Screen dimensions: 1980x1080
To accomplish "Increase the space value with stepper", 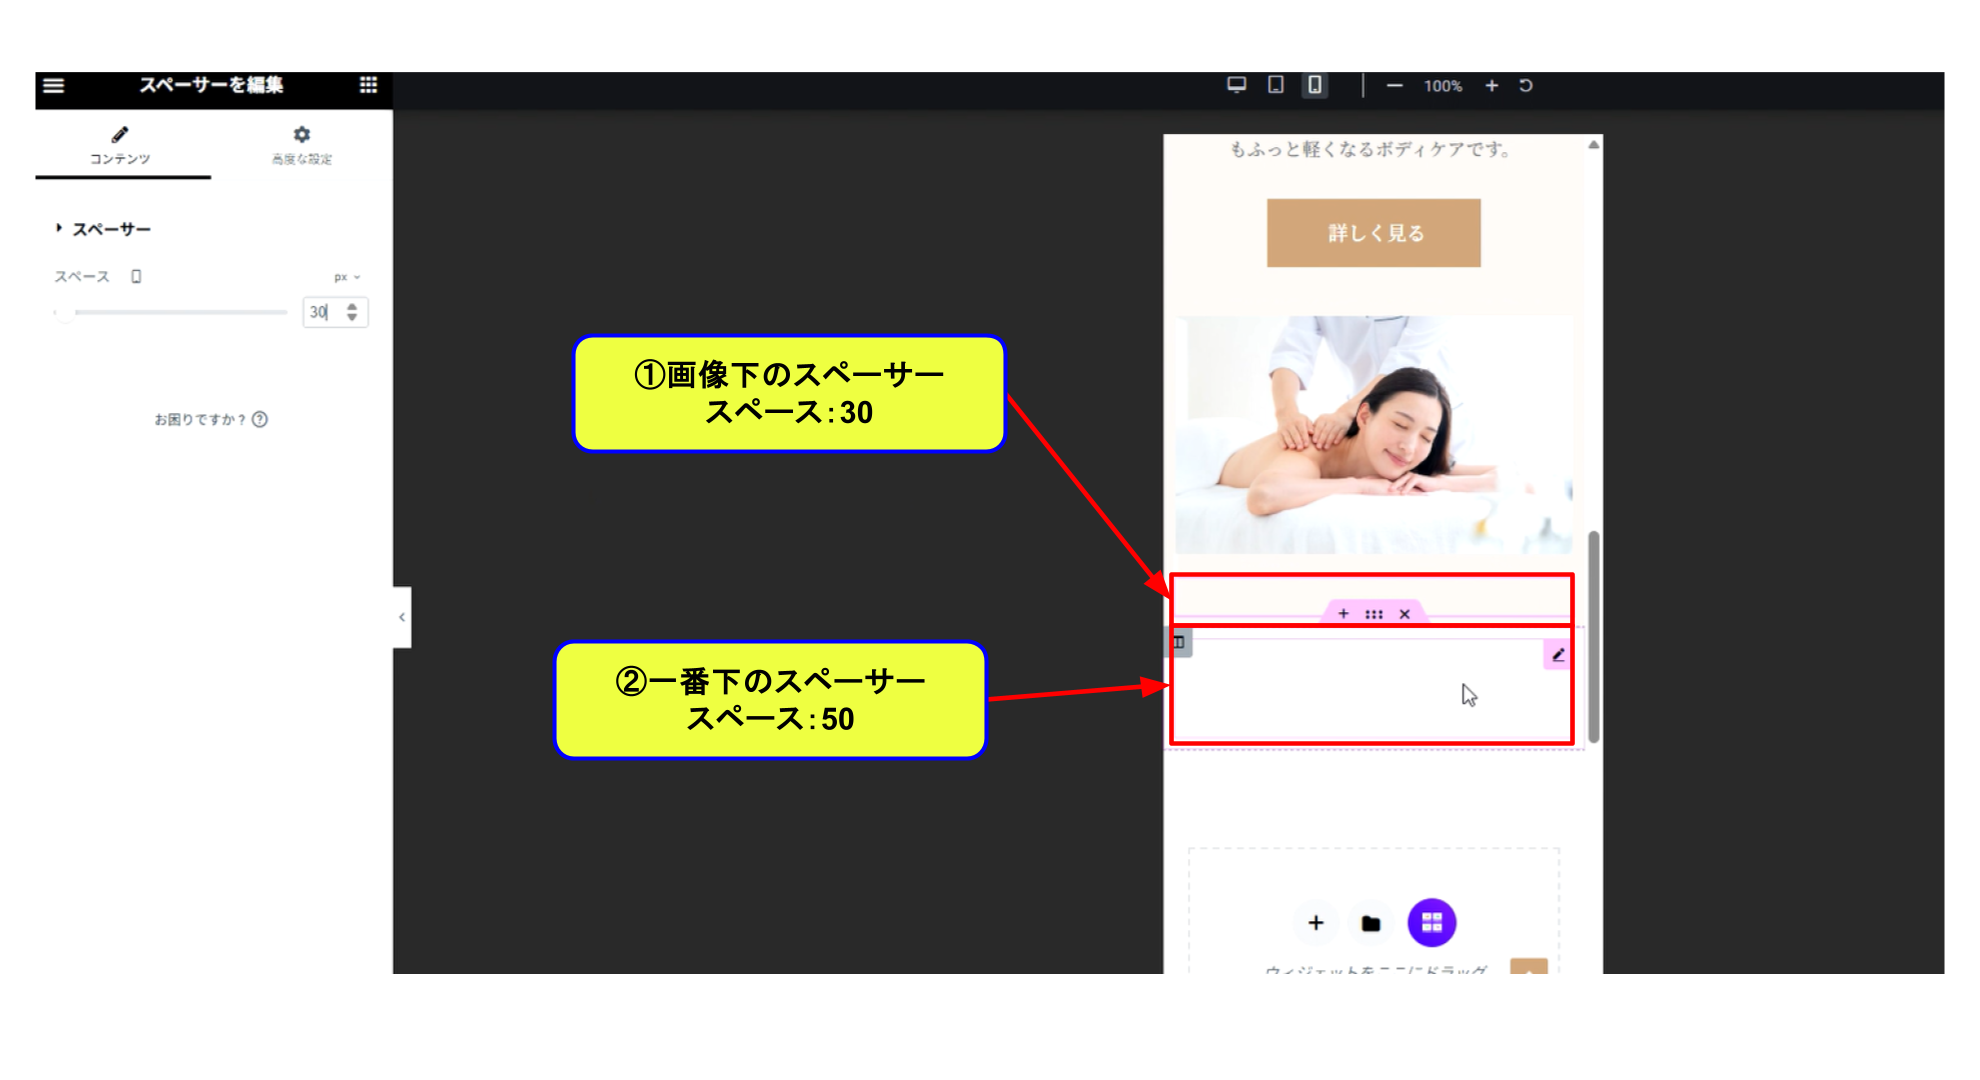I will tap(352, 306).
